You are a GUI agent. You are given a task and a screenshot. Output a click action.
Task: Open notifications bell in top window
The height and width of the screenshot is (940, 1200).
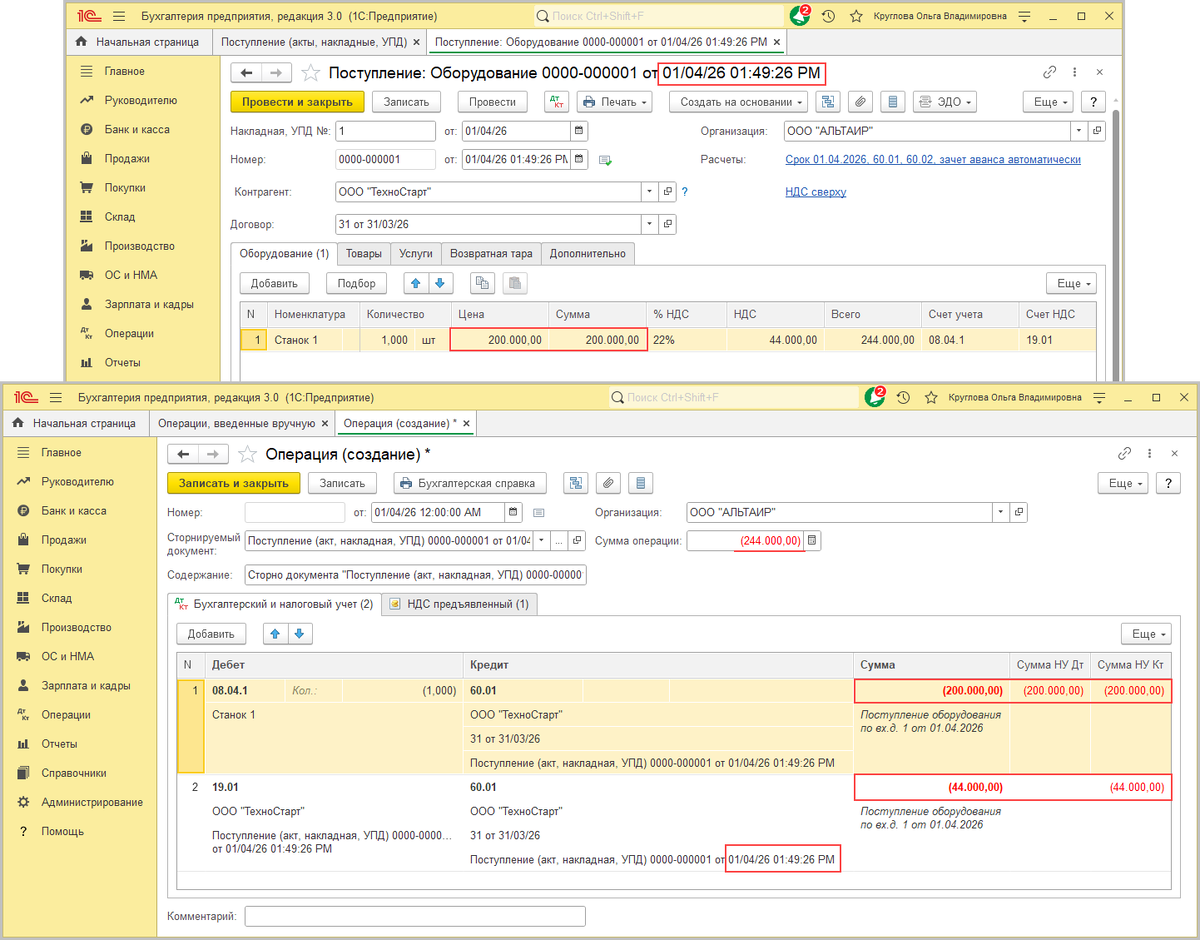click(799, 17)
